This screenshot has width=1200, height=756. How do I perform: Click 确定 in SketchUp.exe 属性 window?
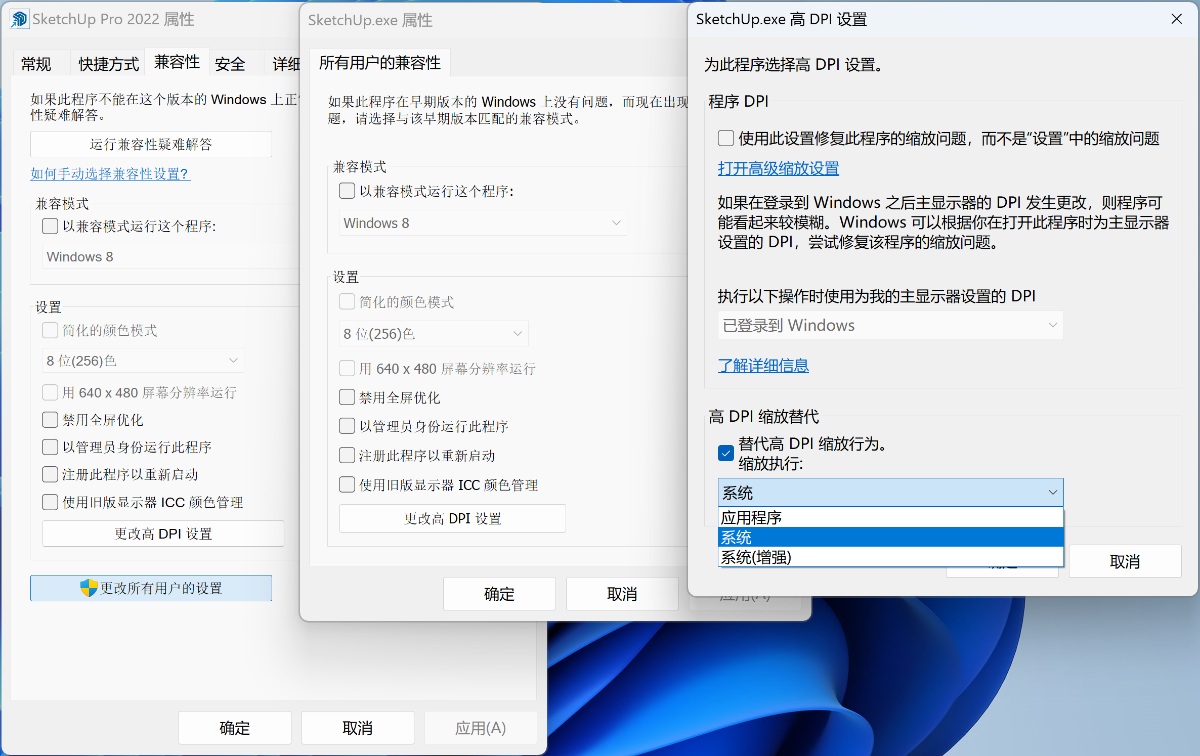coord(499,594)
